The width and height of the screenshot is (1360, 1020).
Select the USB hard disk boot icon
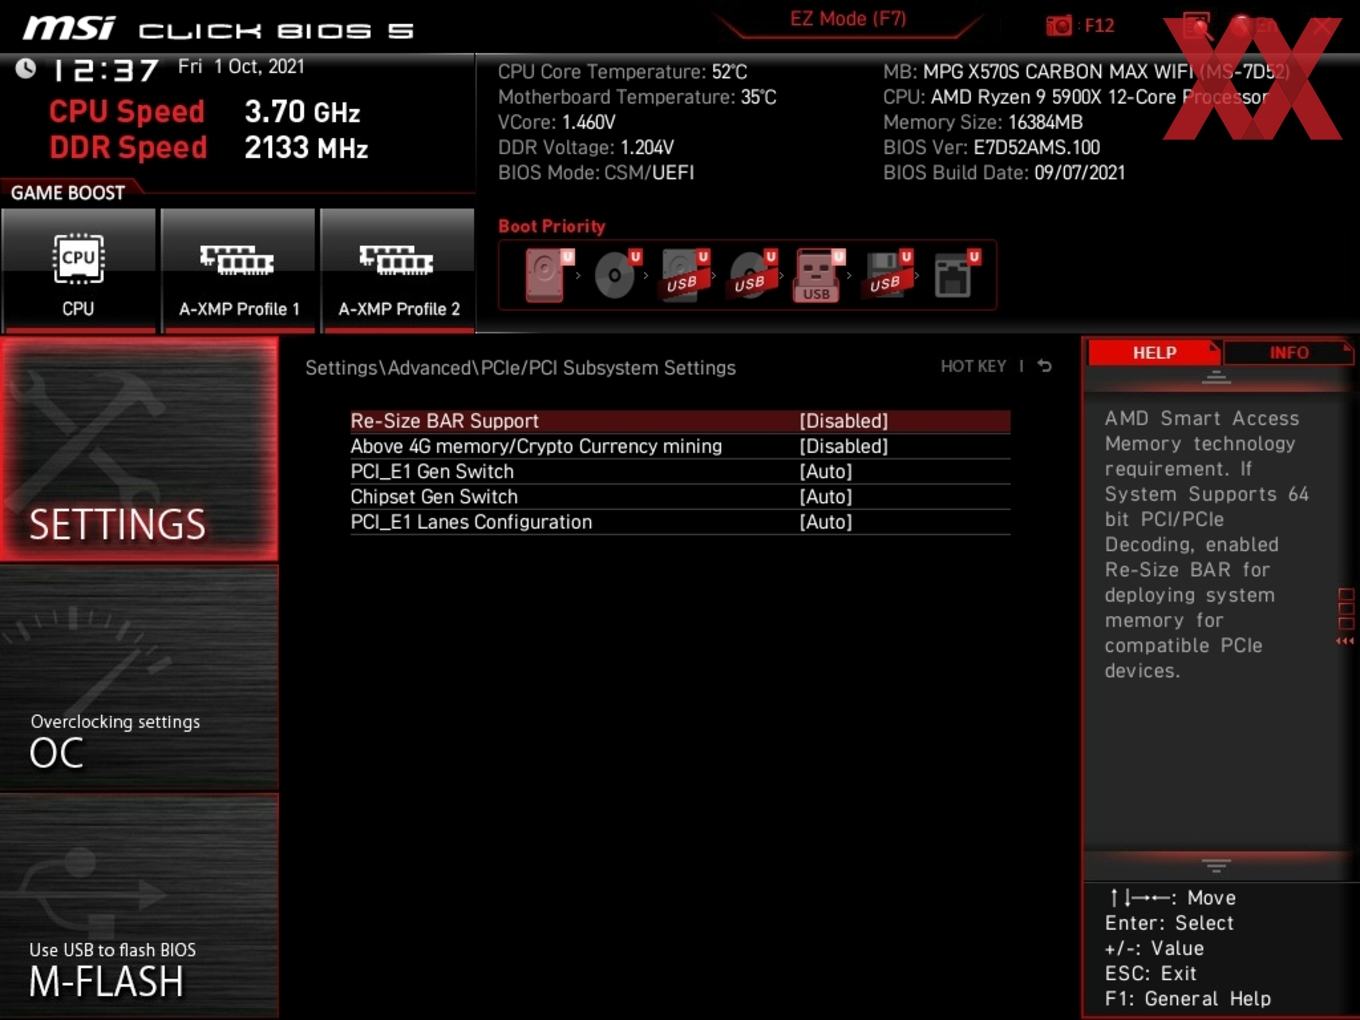pos(684,274)
